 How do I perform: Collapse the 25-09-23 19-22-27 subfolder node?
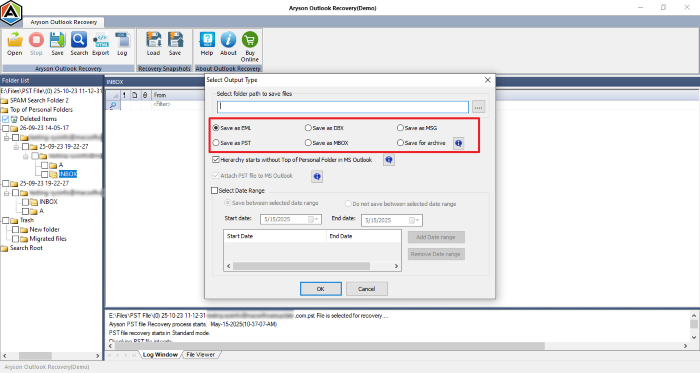tap(16, 147)
